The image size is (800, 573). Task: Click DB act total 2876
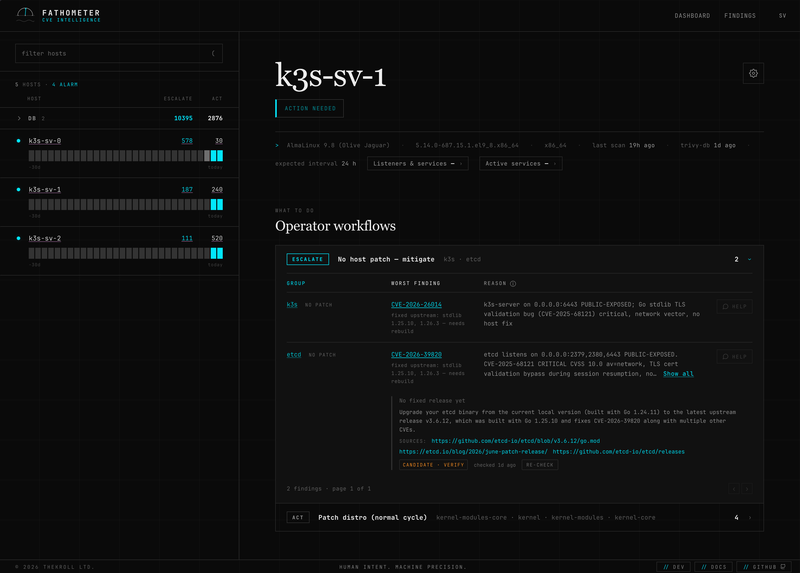click(215, 118)
